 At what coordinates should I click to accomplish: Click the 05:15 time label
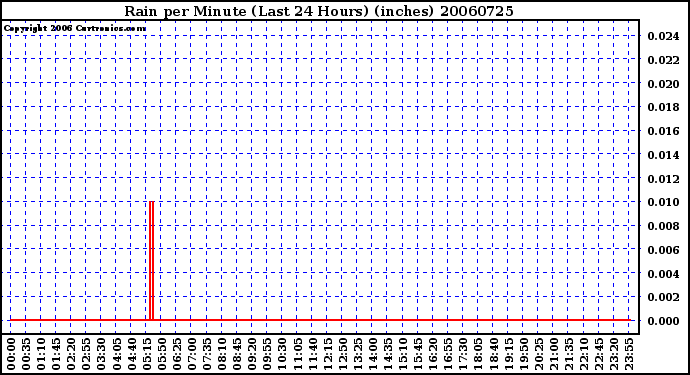(146, 354)
